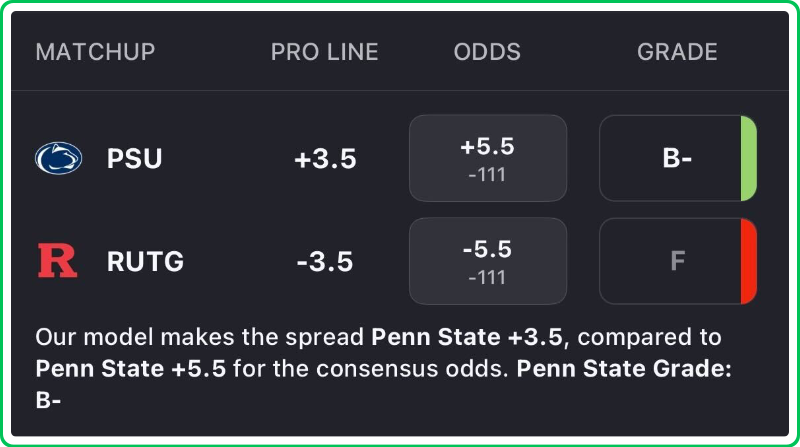Select the PSU +5.5 odds button
800x447 pixels.
point(487,158)
